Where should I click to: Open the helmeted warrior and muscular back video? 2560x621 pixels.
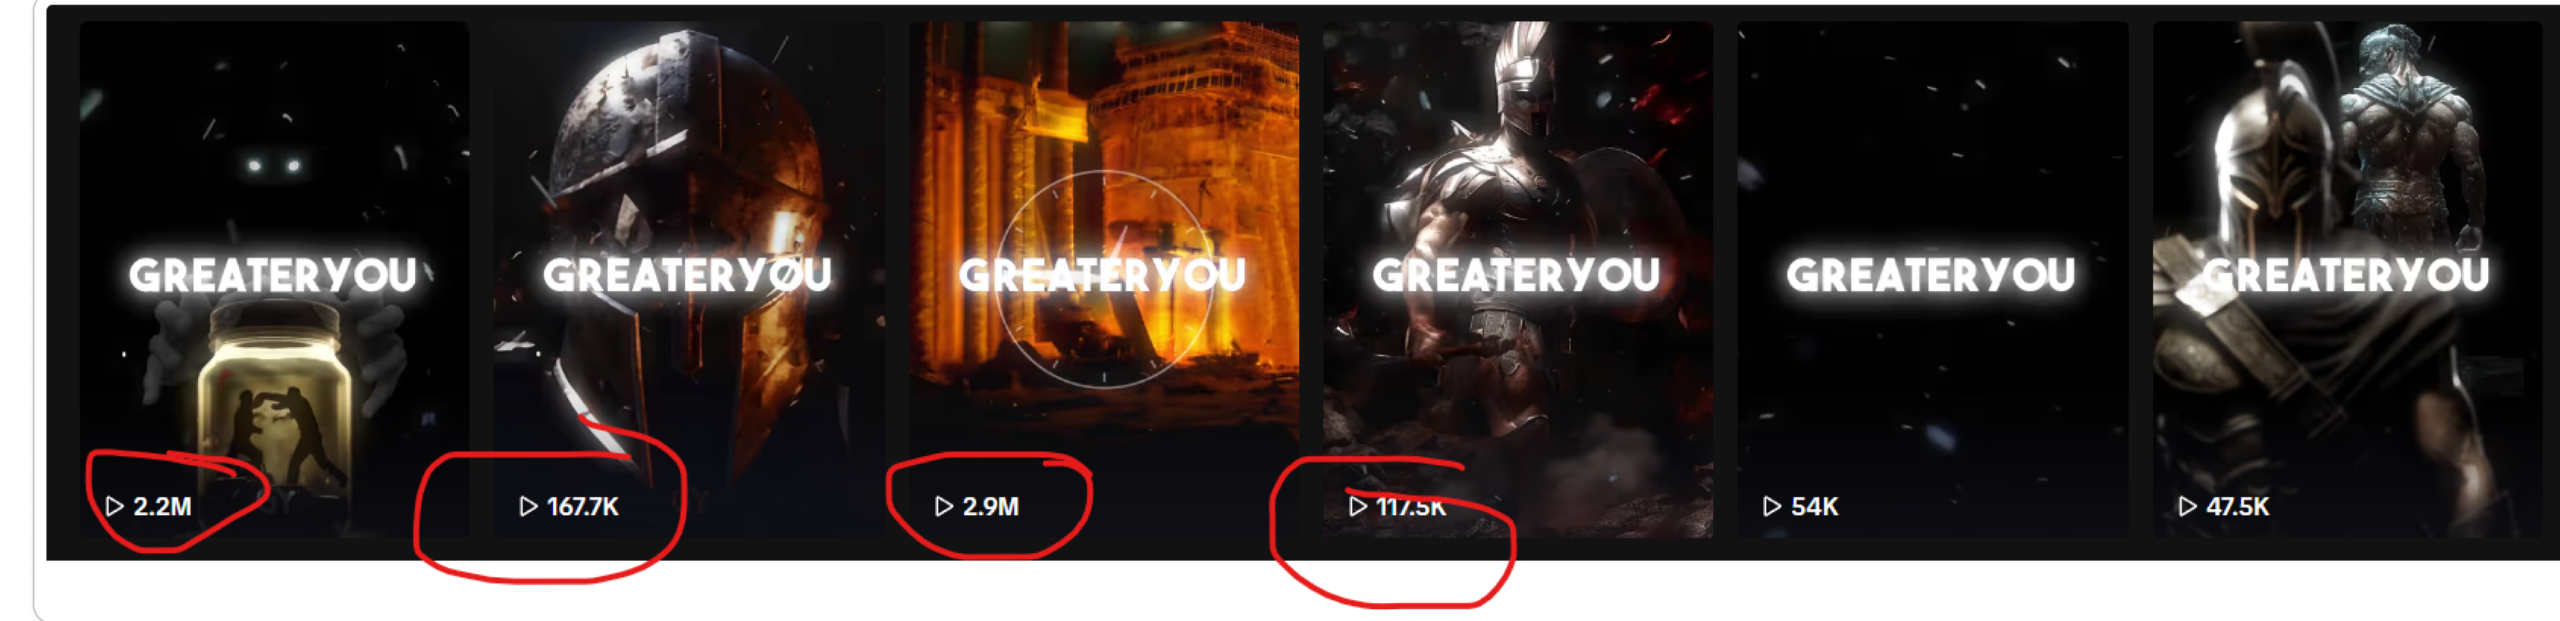coord(2347,280)
